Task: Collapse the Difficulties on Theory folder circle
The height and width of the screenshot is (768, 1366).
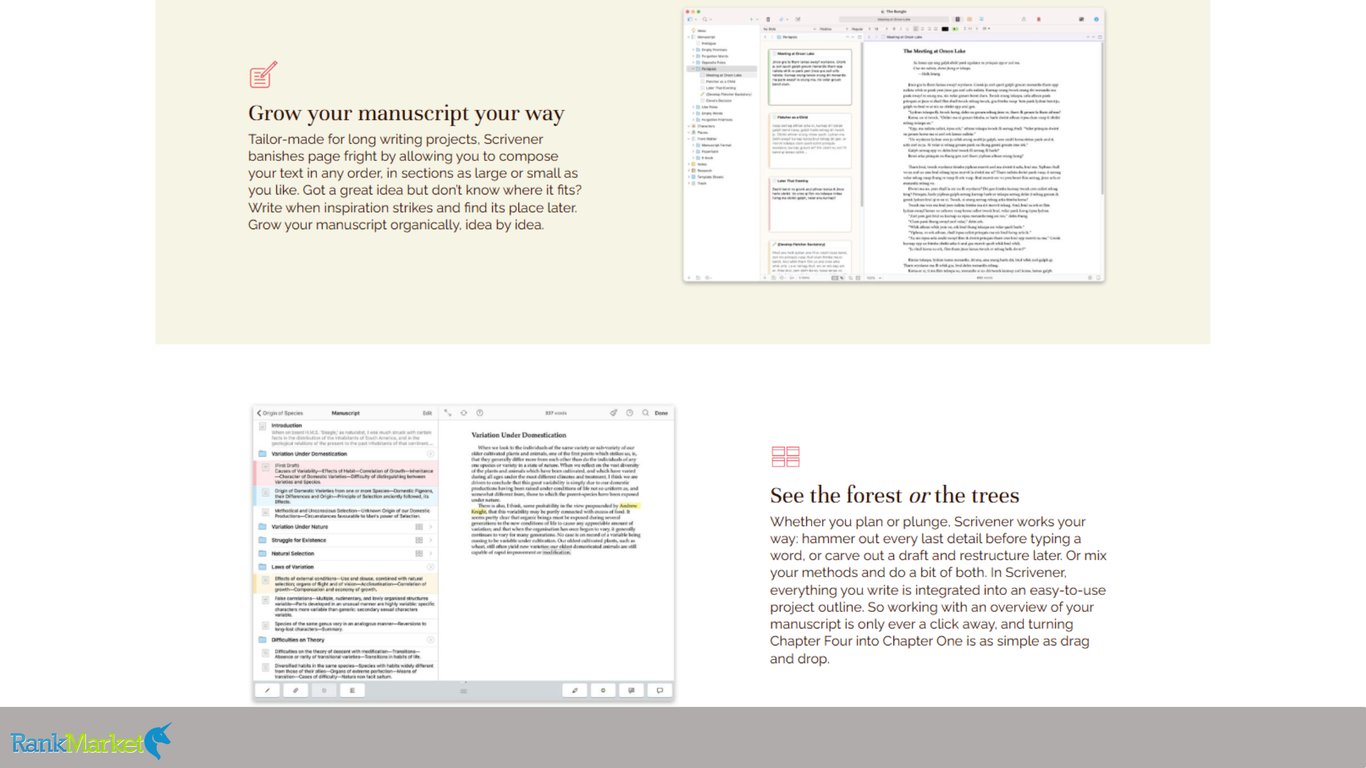Action: (x=431, y=639)
